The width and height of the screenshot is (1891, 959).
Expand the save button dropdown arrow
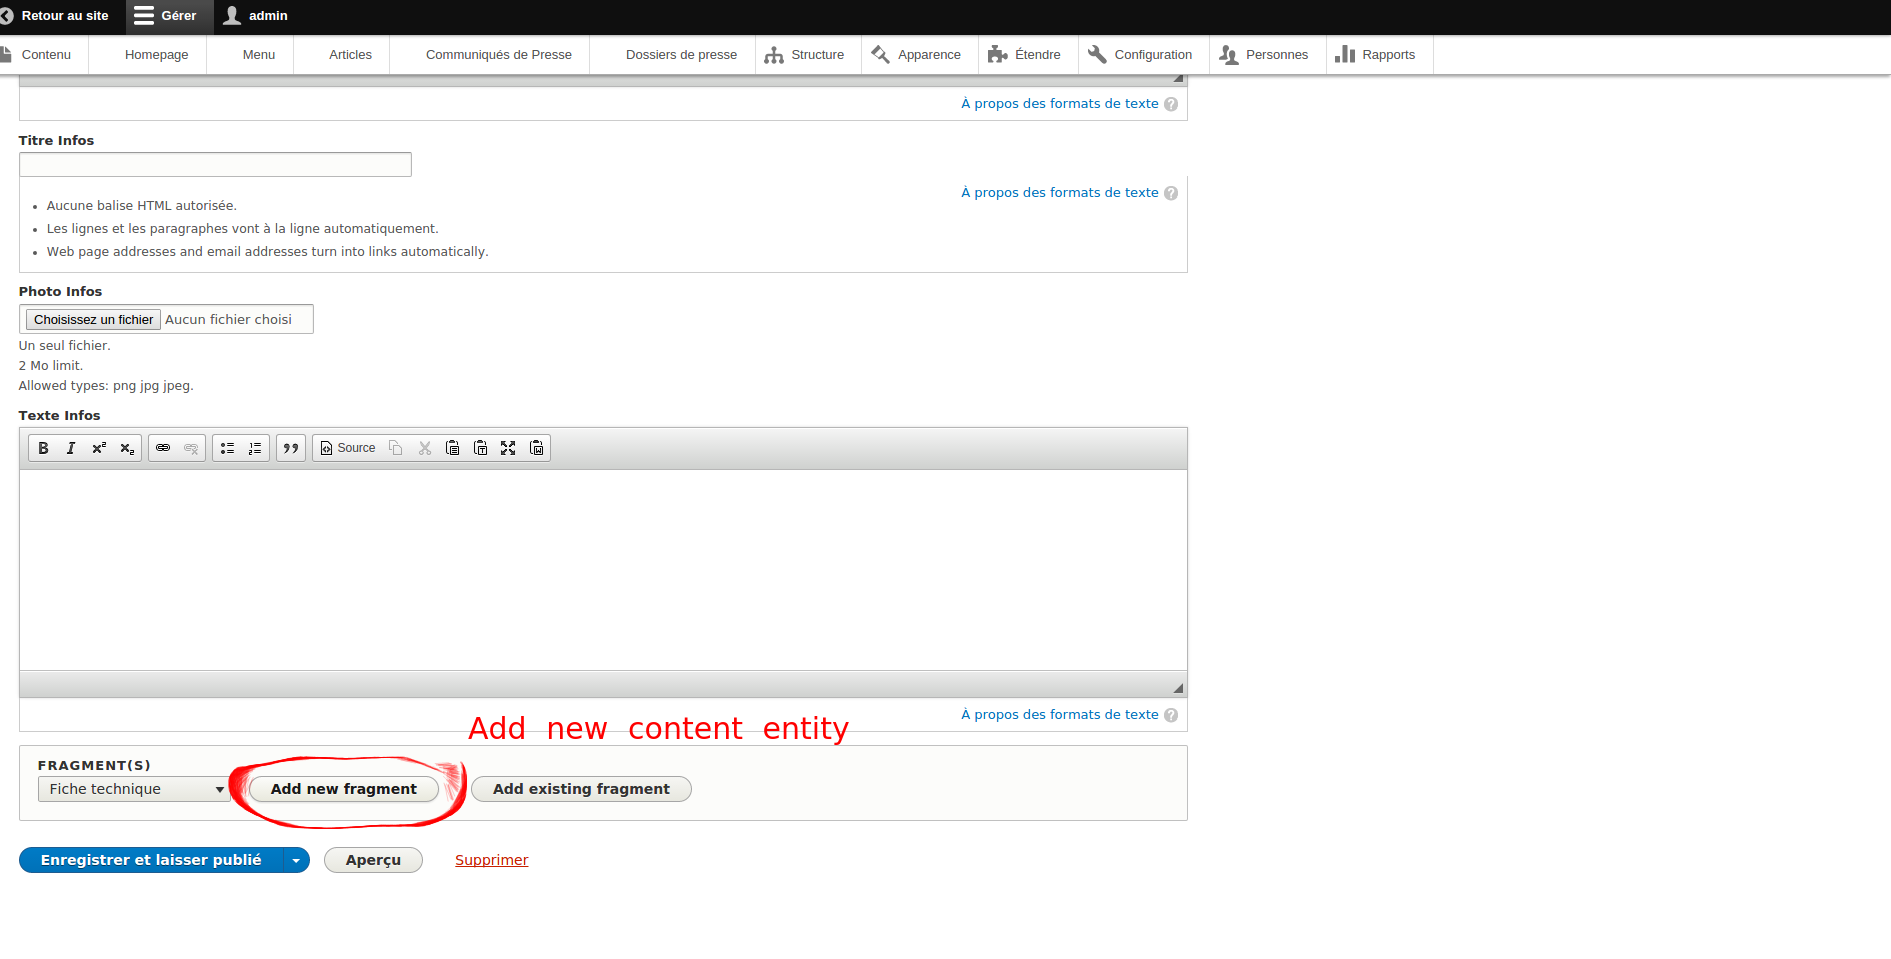295,859
